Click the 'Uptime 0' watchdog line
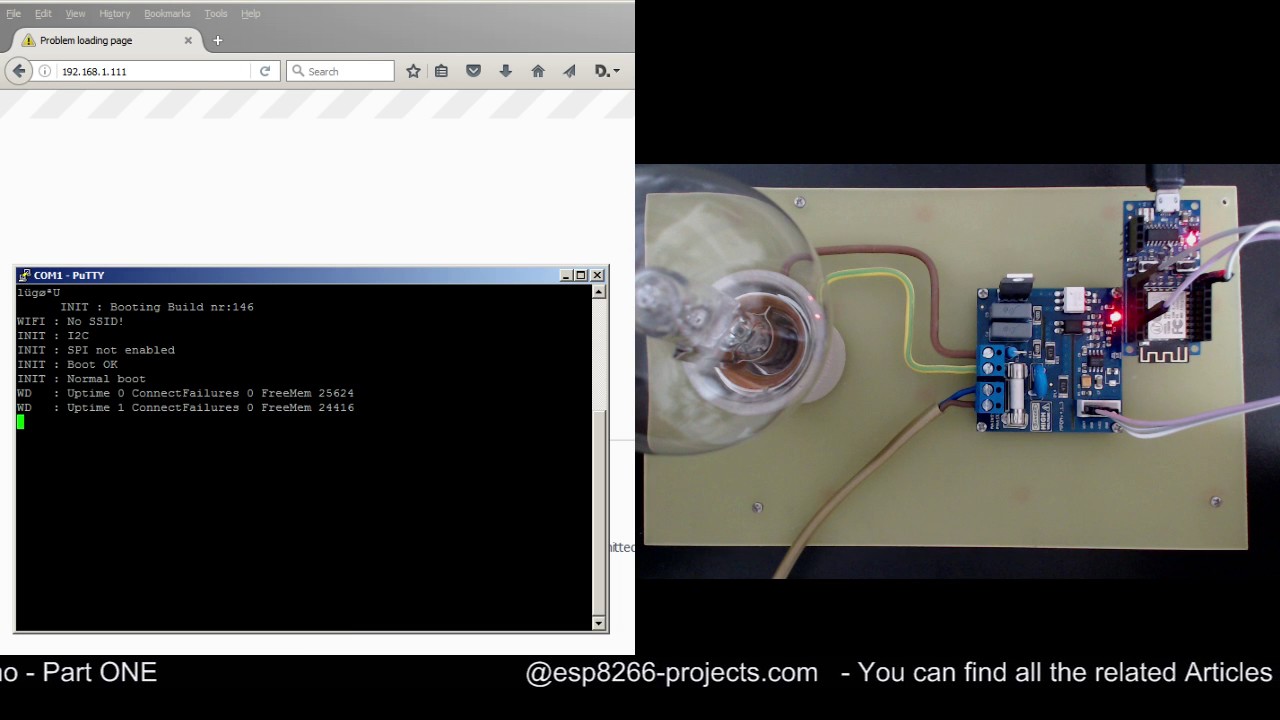1280x720 pixels. 185,393
